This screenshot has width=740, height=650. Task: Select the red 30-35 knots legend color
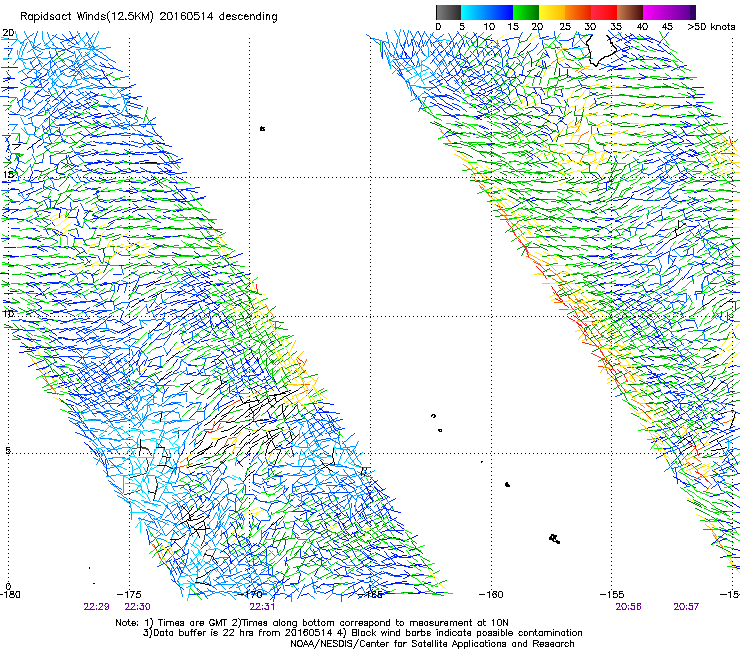[x=604, y=12]
